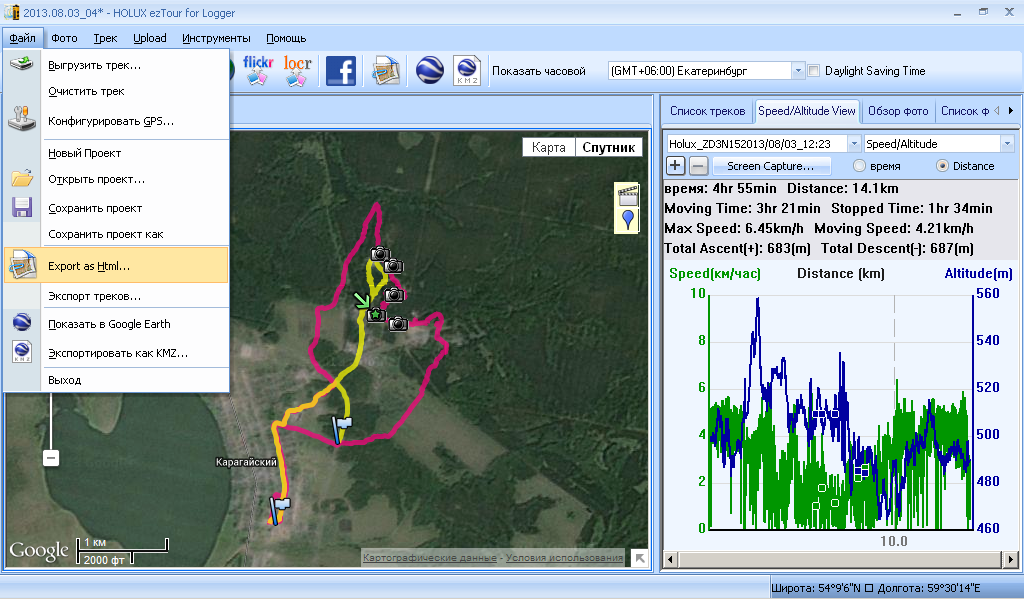The height and width of the screenshot is (600, 1024).
Task: Choose Конфигурировать GPS menu item
Action: 116,121
